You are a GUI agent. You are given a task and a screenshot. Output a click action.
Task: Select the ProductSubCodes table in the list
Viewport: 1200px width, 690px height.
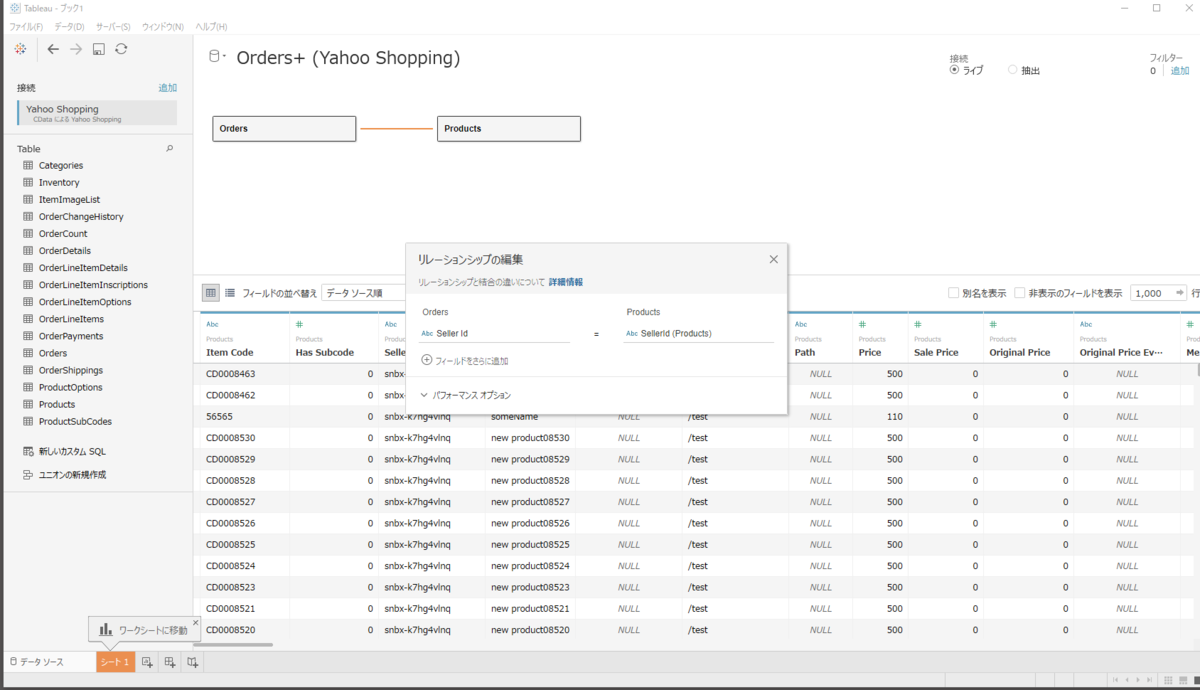[x=75, y=421]
